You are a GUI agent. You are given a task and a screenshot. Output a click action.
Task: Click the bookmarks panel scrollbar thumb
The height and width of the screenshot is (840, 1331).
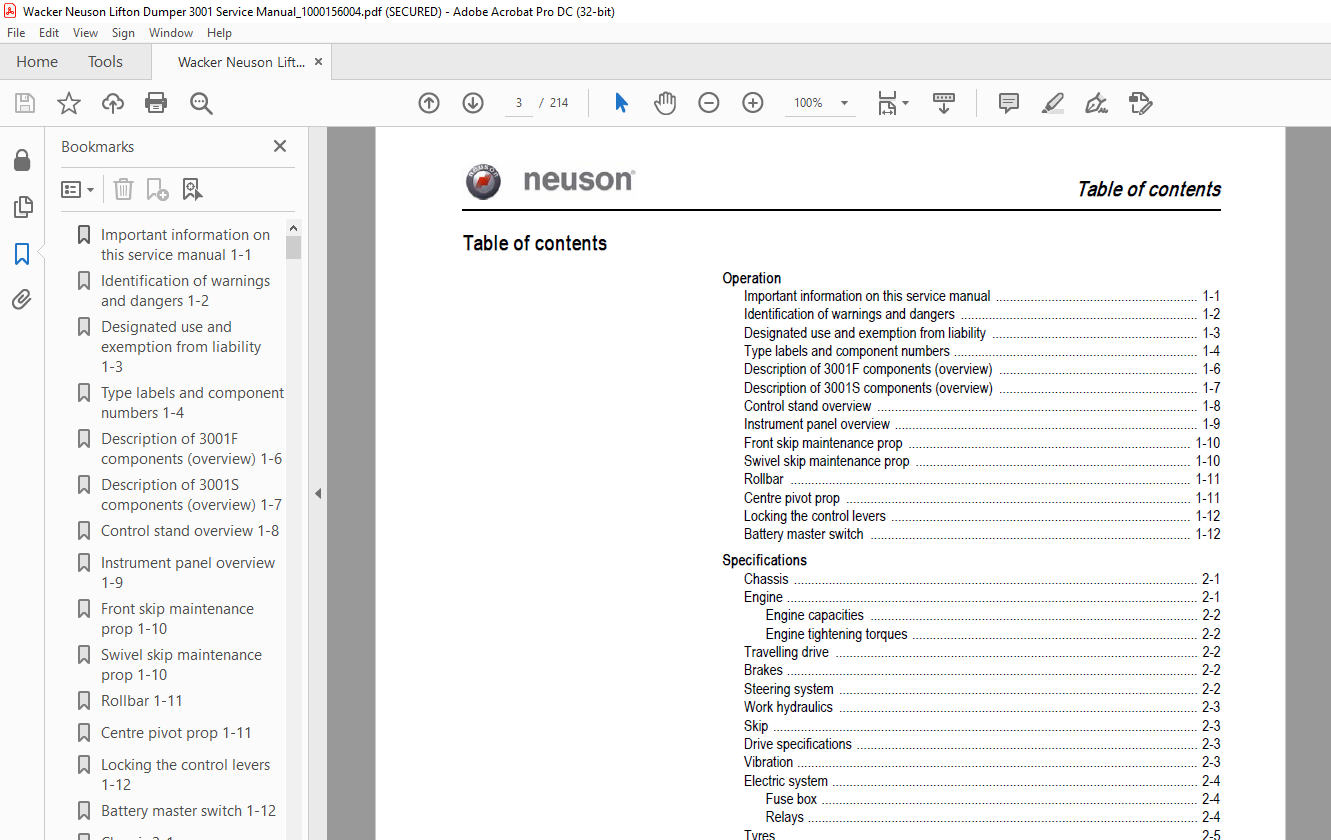(x=293, y=247)
